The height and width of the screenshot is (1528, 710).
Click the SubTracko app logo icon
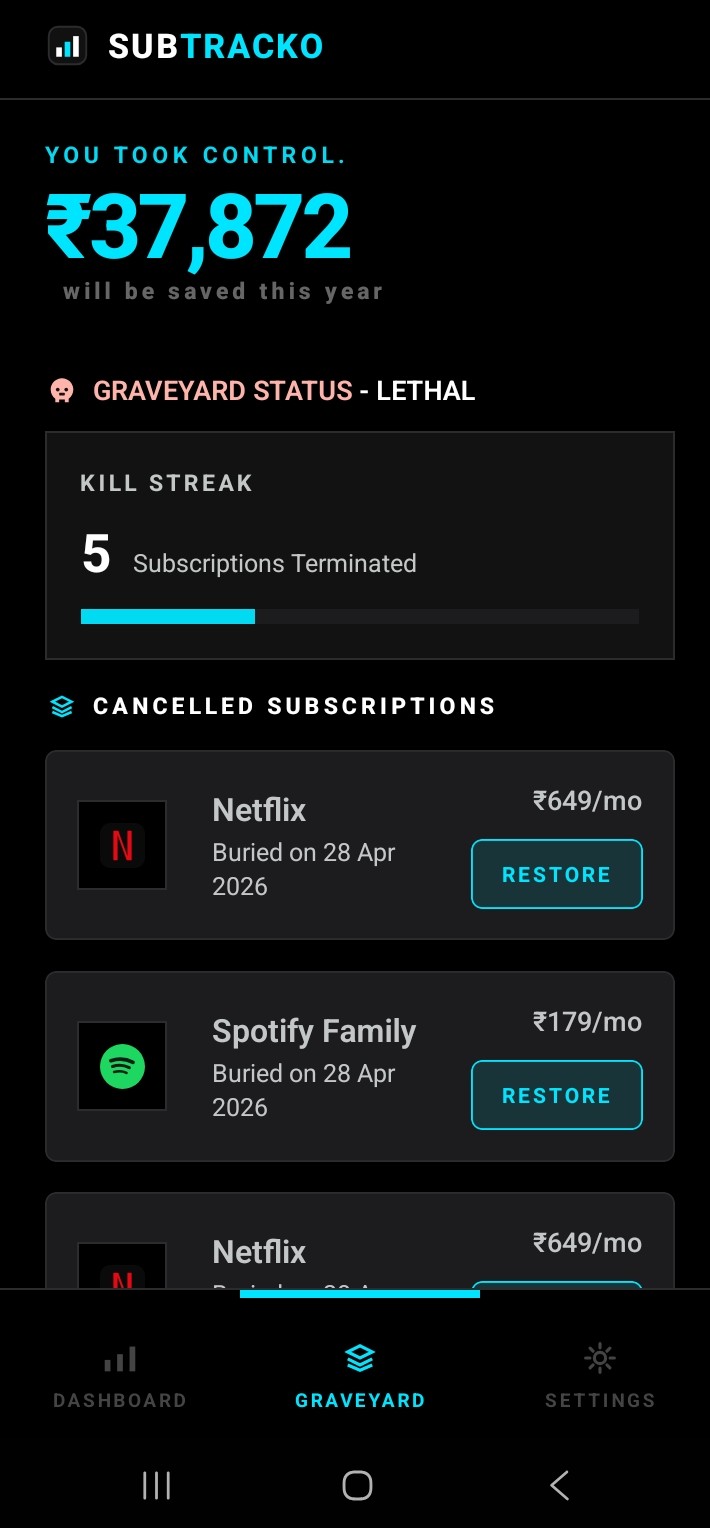67,46
